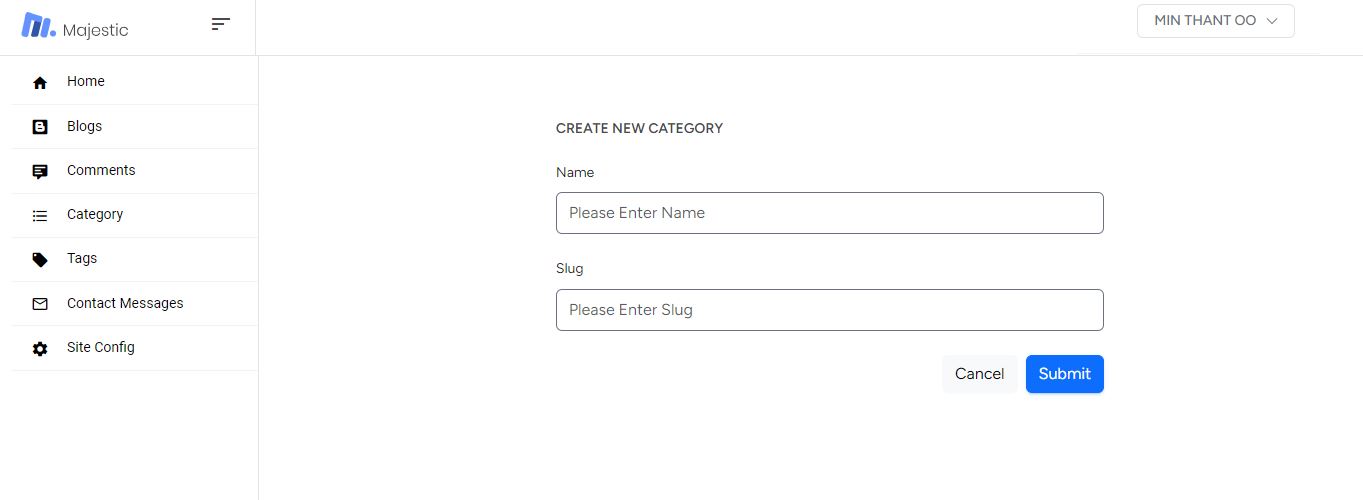Open Contact Messages in sidebar
This screenshot has width=1363, height=500.
(135, 303)
